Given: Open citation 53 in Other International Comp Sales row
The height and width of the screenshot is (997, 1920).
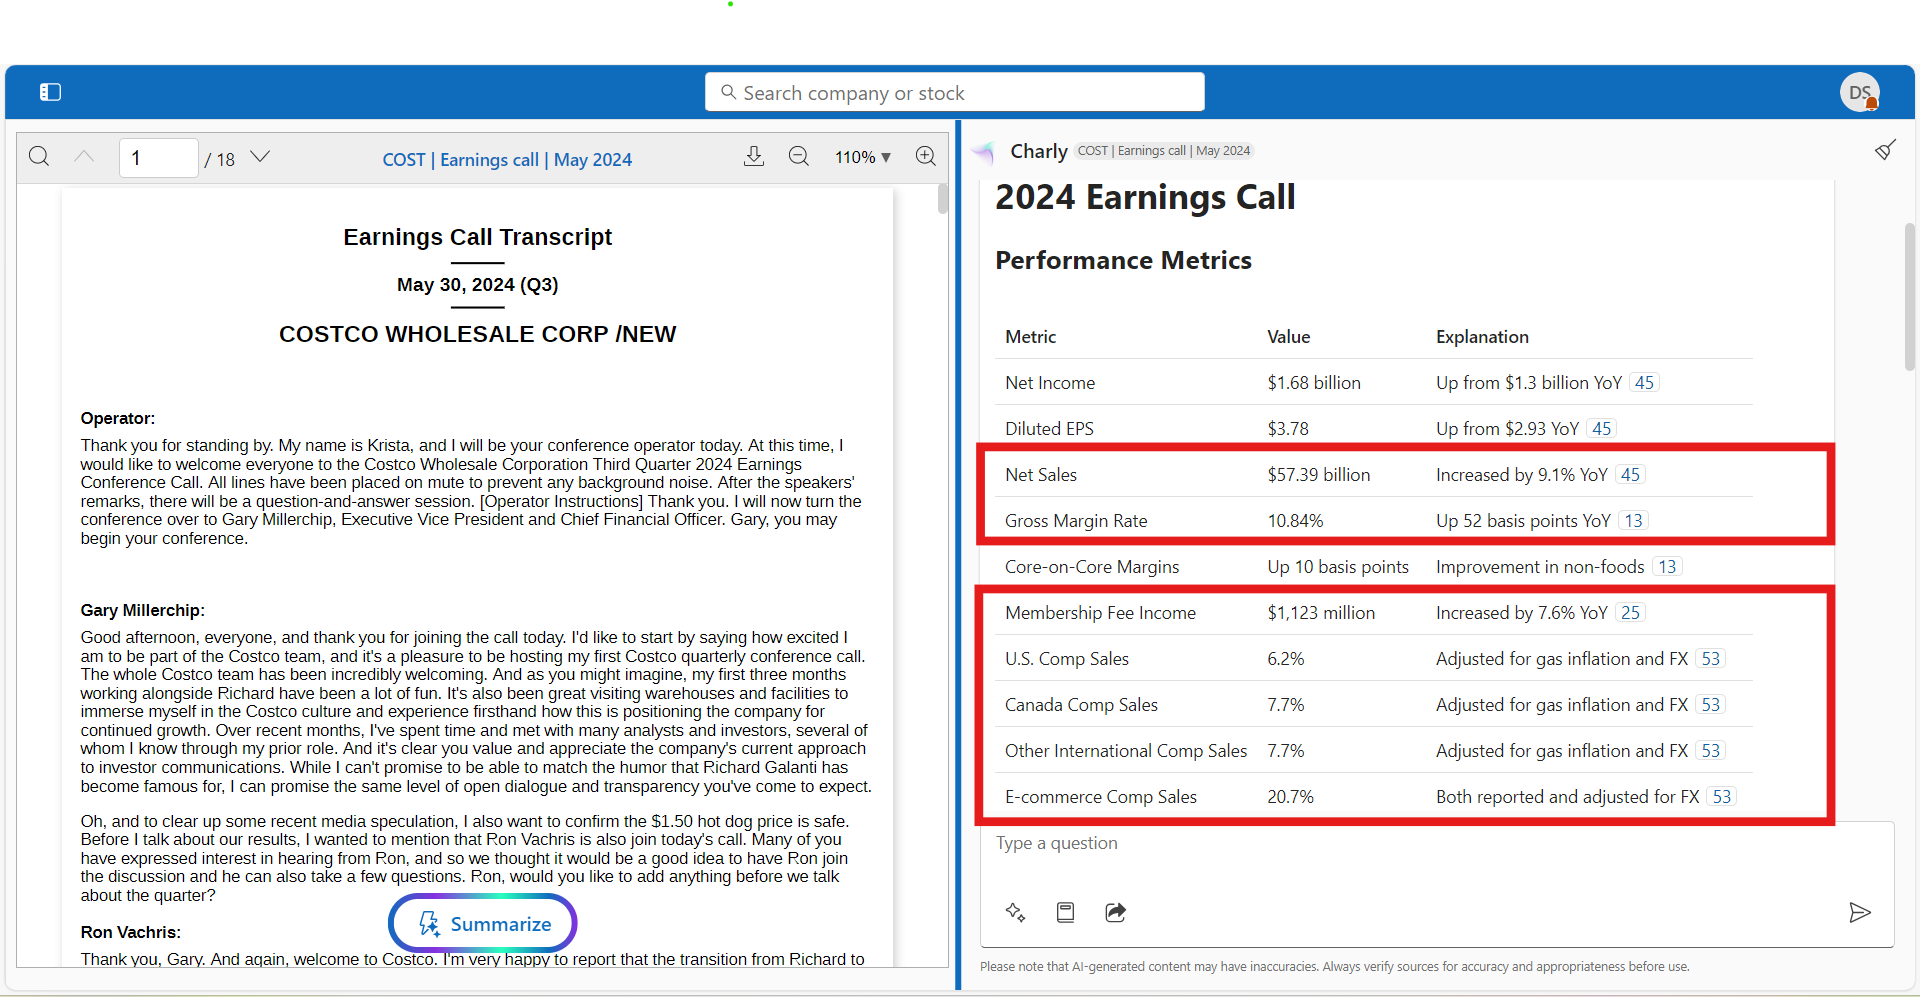Looking at the screenshot, I should point(1711,751).
